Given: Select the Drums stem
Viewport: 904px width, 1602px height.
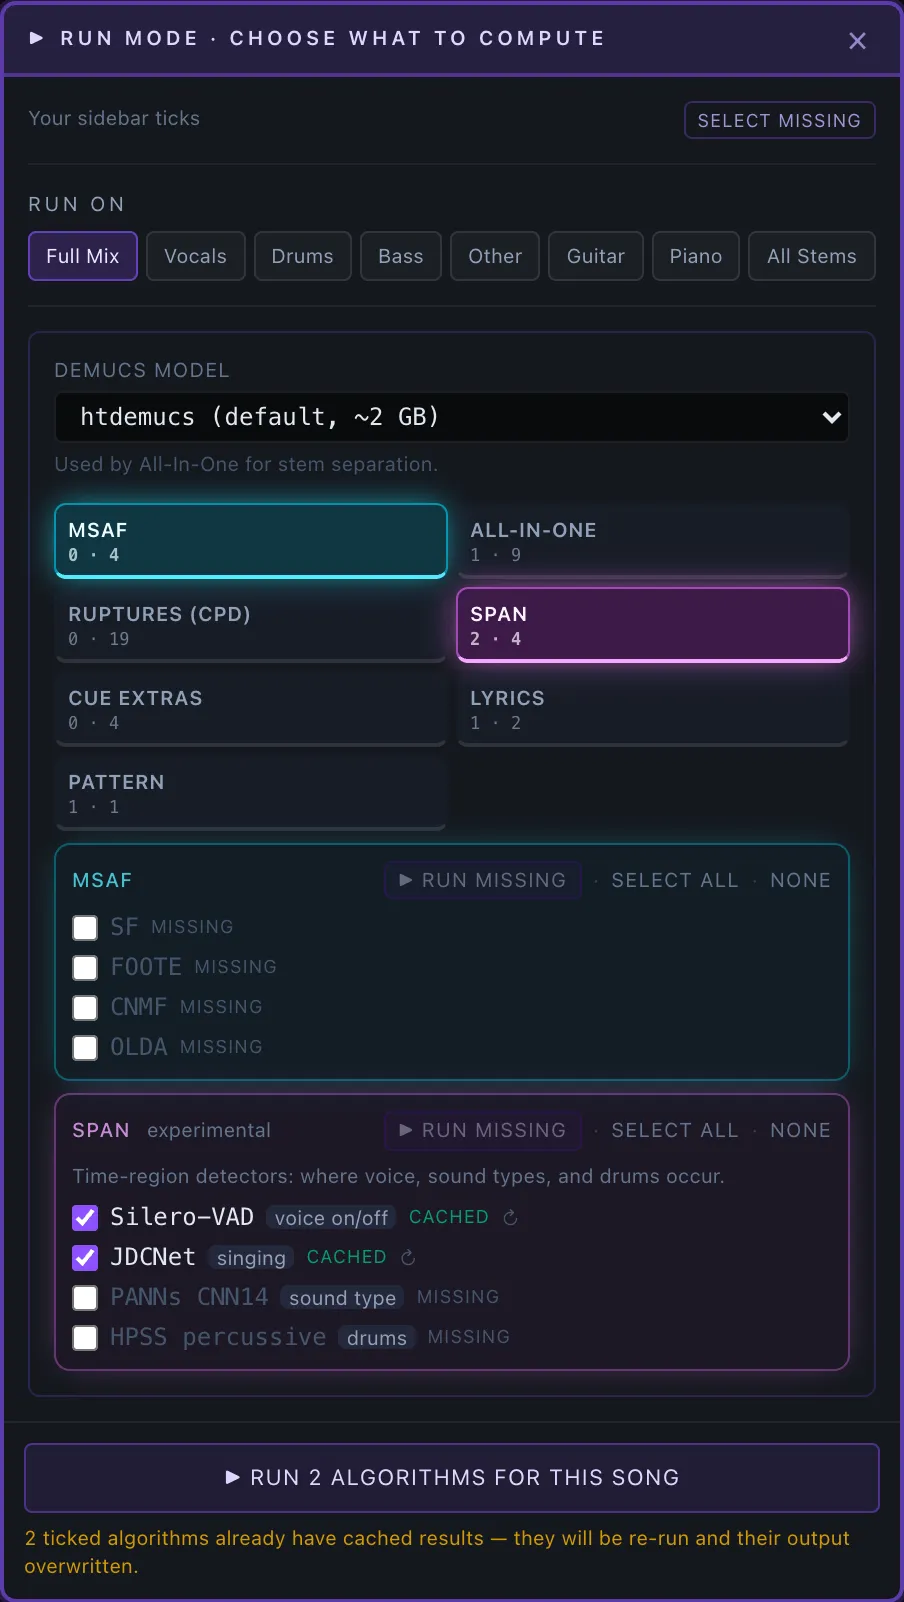Looking at the screenshot, I should tap(302, 256).
